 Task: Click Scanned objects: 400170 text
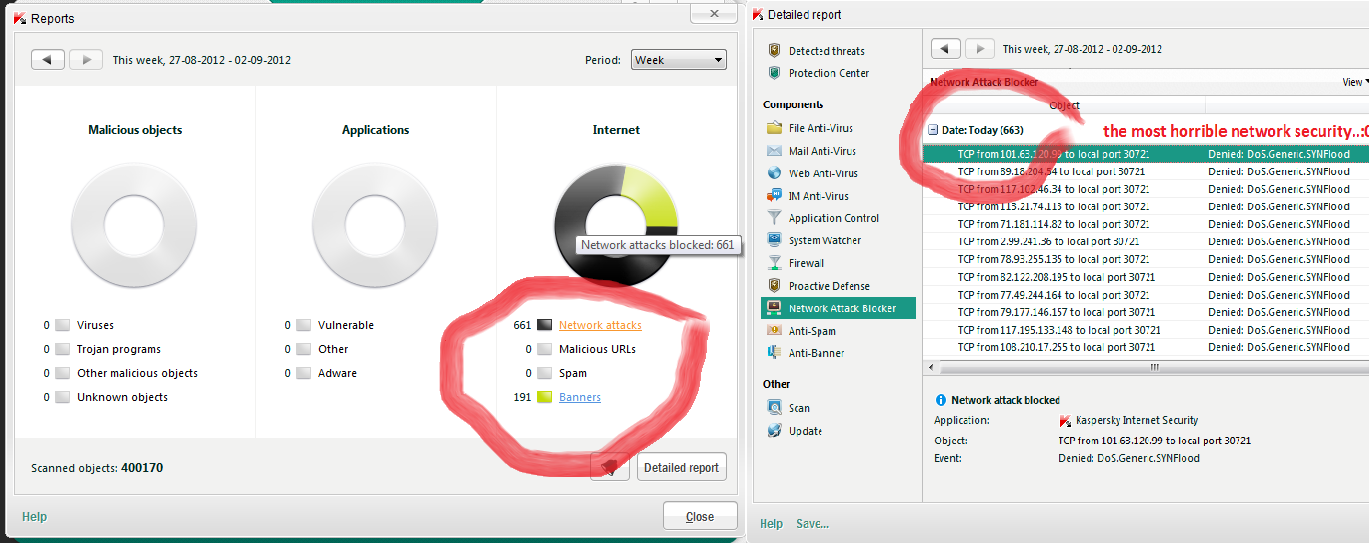coord(97,467)
